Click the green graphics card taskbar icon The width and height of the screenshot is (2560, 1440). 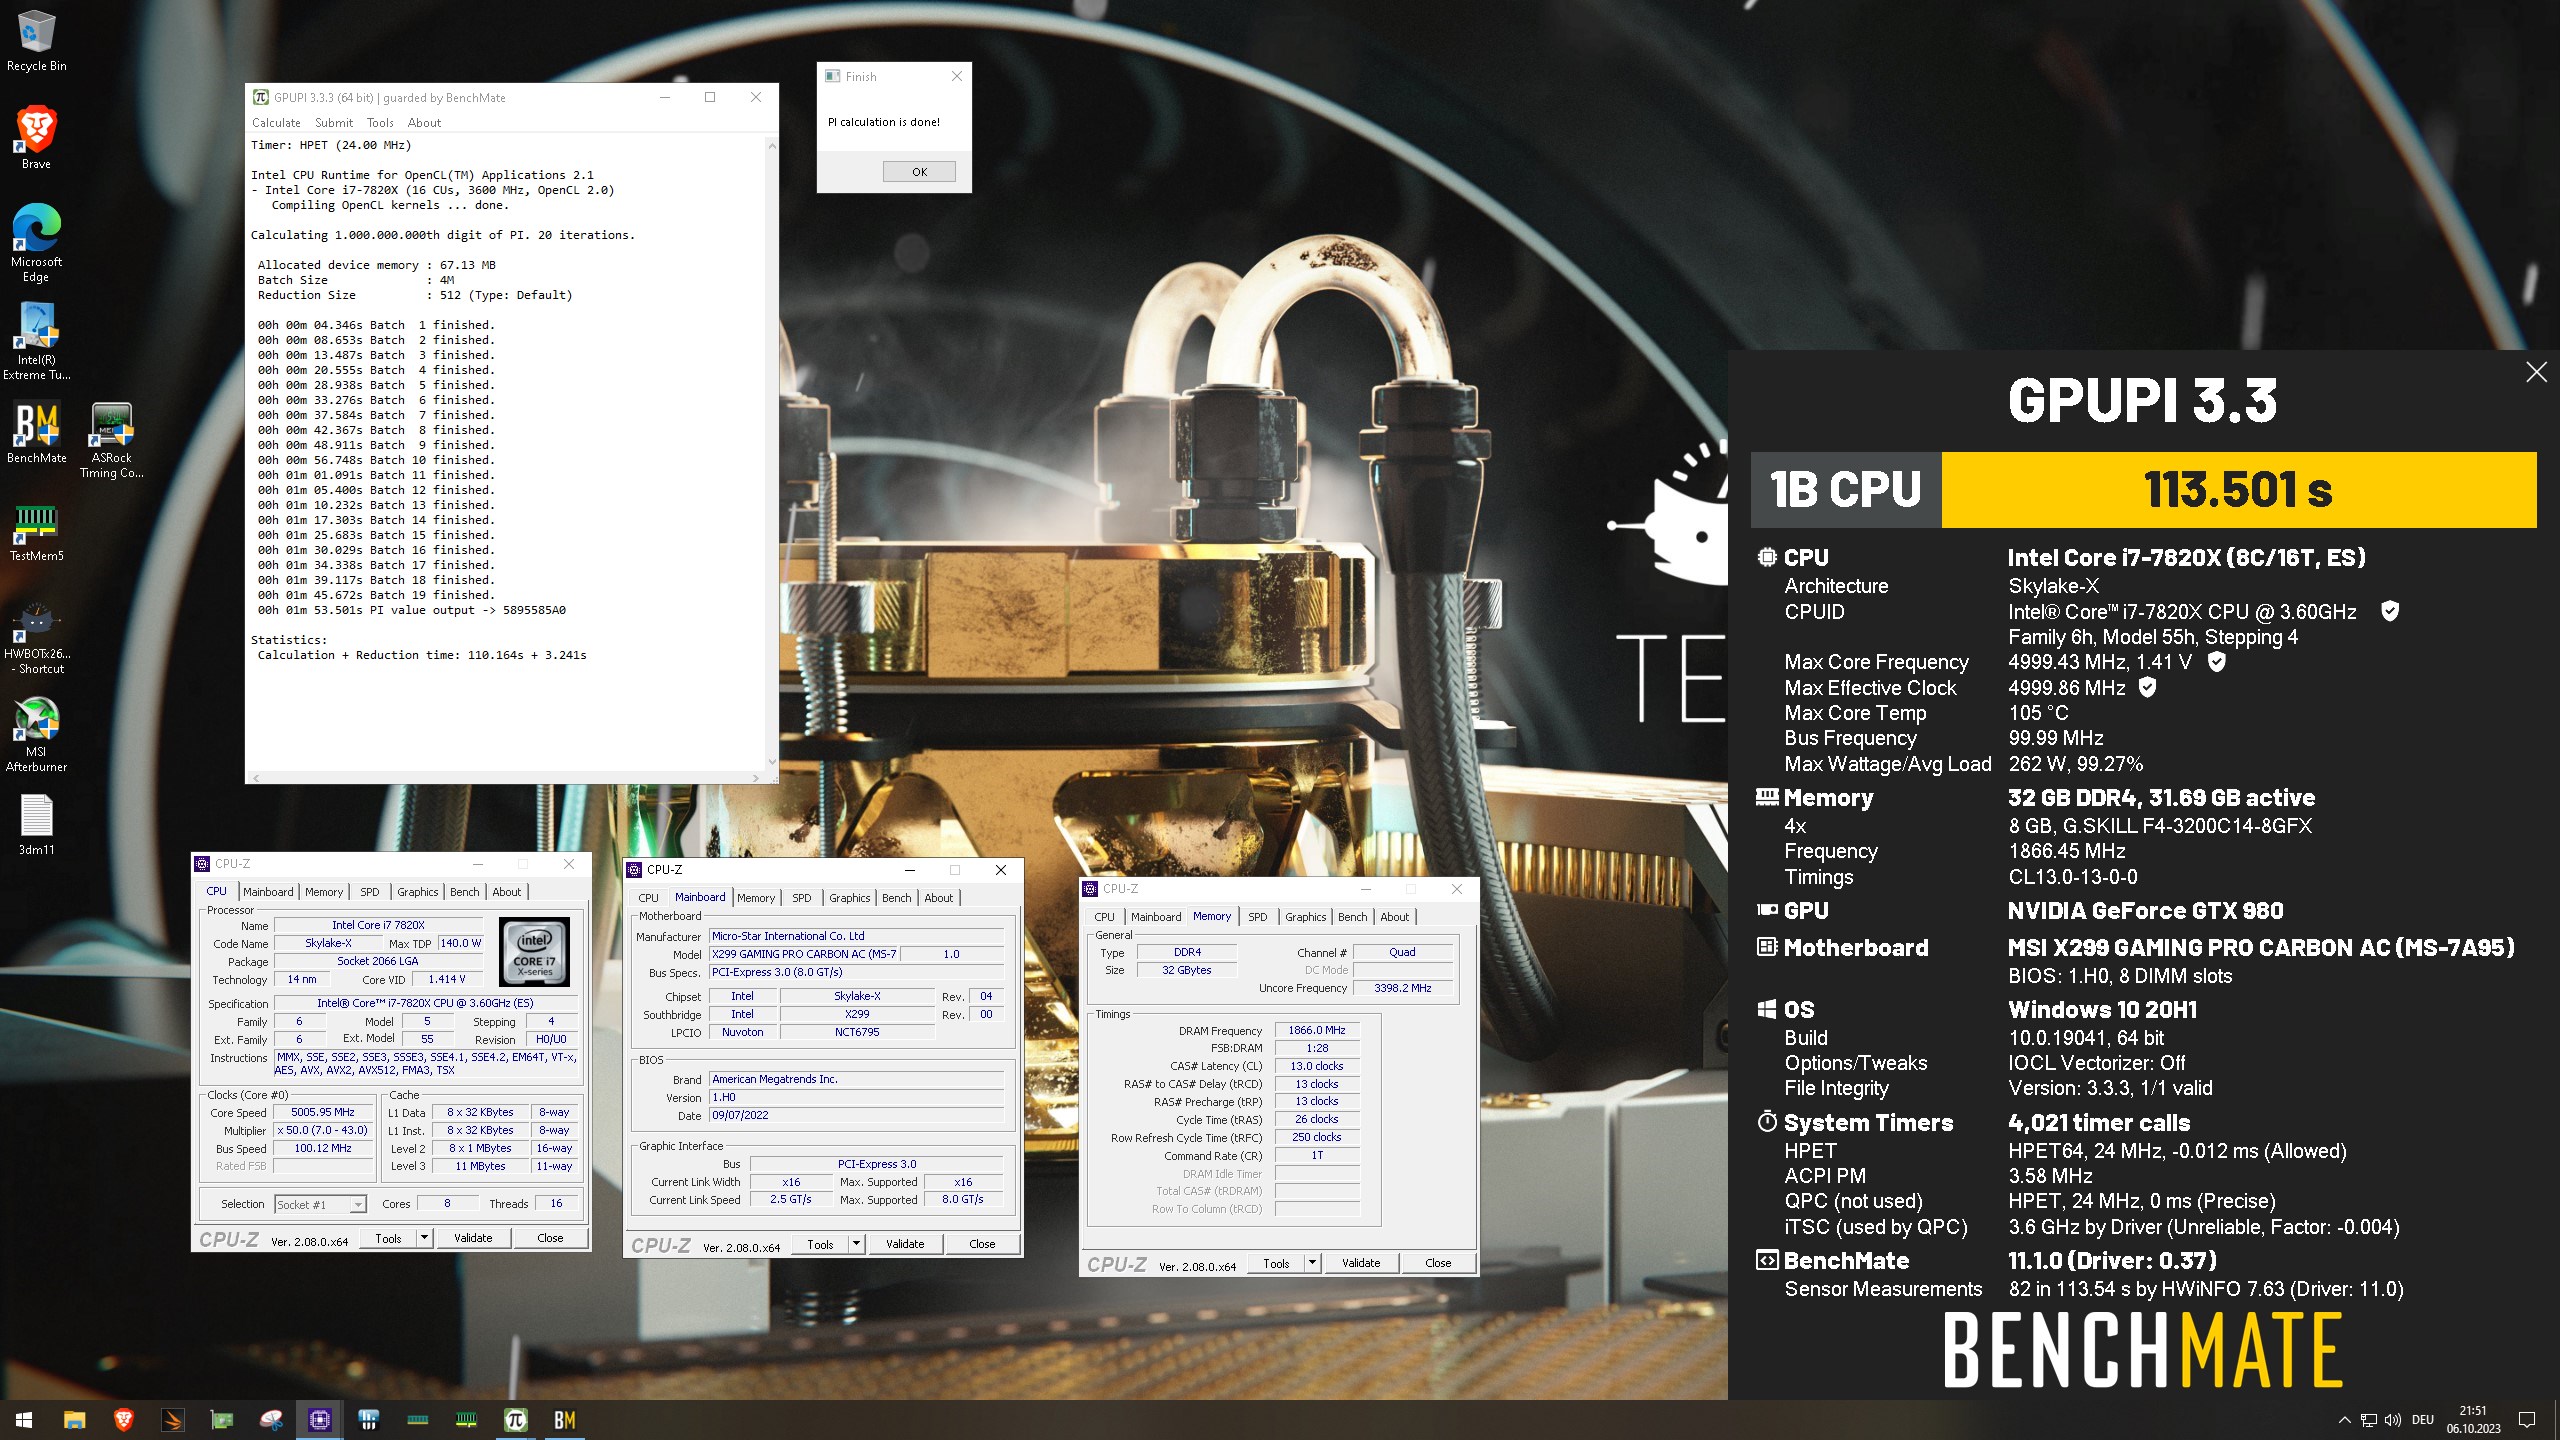(x=221, y=1419)
